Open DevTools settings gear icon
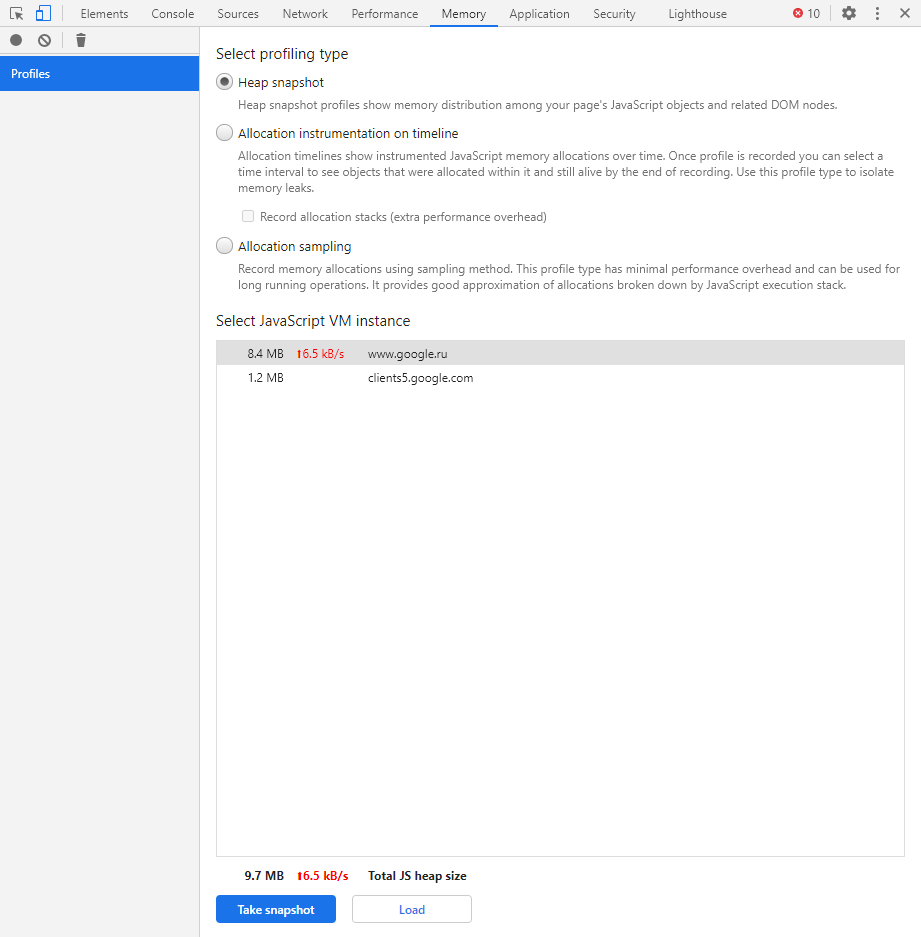The width and height of the screenshot is (921, 937). (849, 14)
